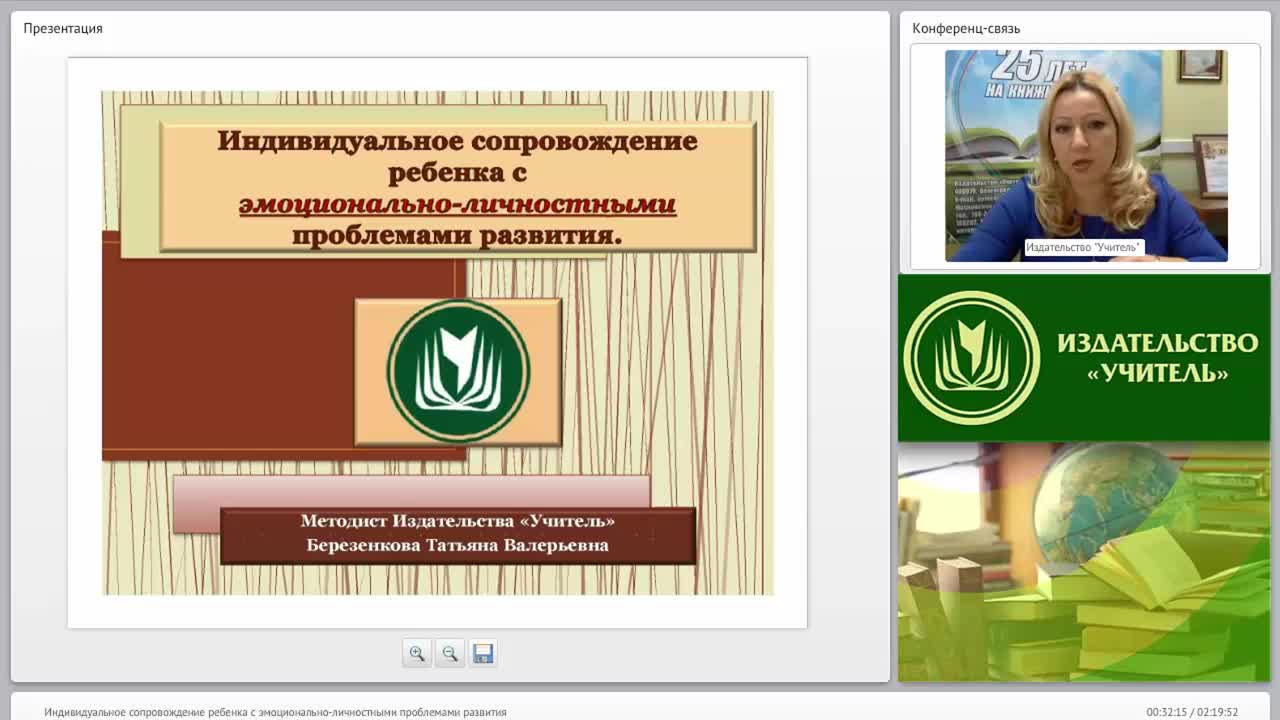Viewport: 1280px width, 720px height.
Task: Click the time counter 00:32:15 / 02:19:52
Action: click(x=1192, y=712)
